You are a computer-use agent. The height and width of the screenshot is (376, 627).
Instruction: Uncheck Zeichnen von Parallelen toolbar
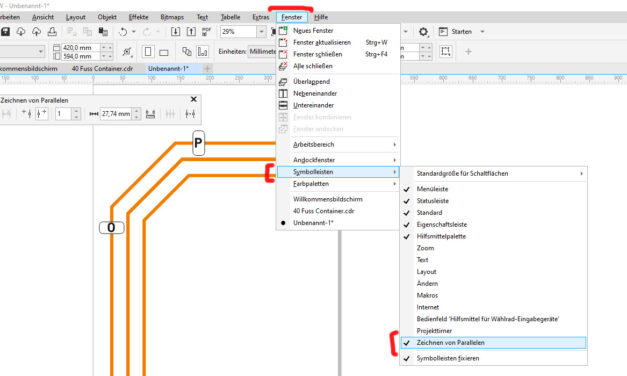(494, 343)
